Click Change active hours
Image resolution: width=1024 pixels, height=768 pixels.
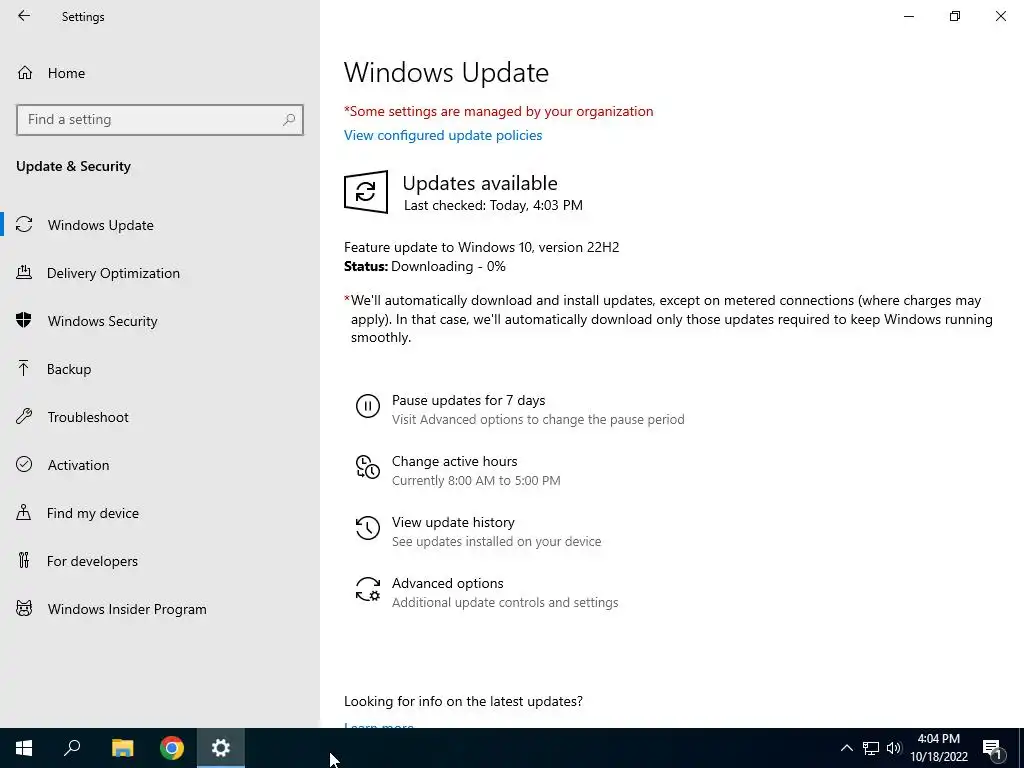click(x=455, y=461)
